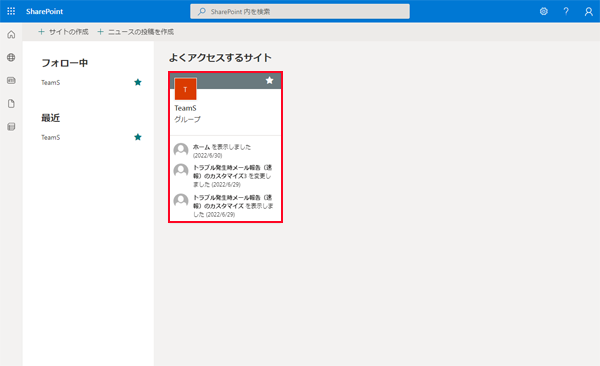
Task: Unfollow TeamS star under フォロー中
Action: coord(138,82)
